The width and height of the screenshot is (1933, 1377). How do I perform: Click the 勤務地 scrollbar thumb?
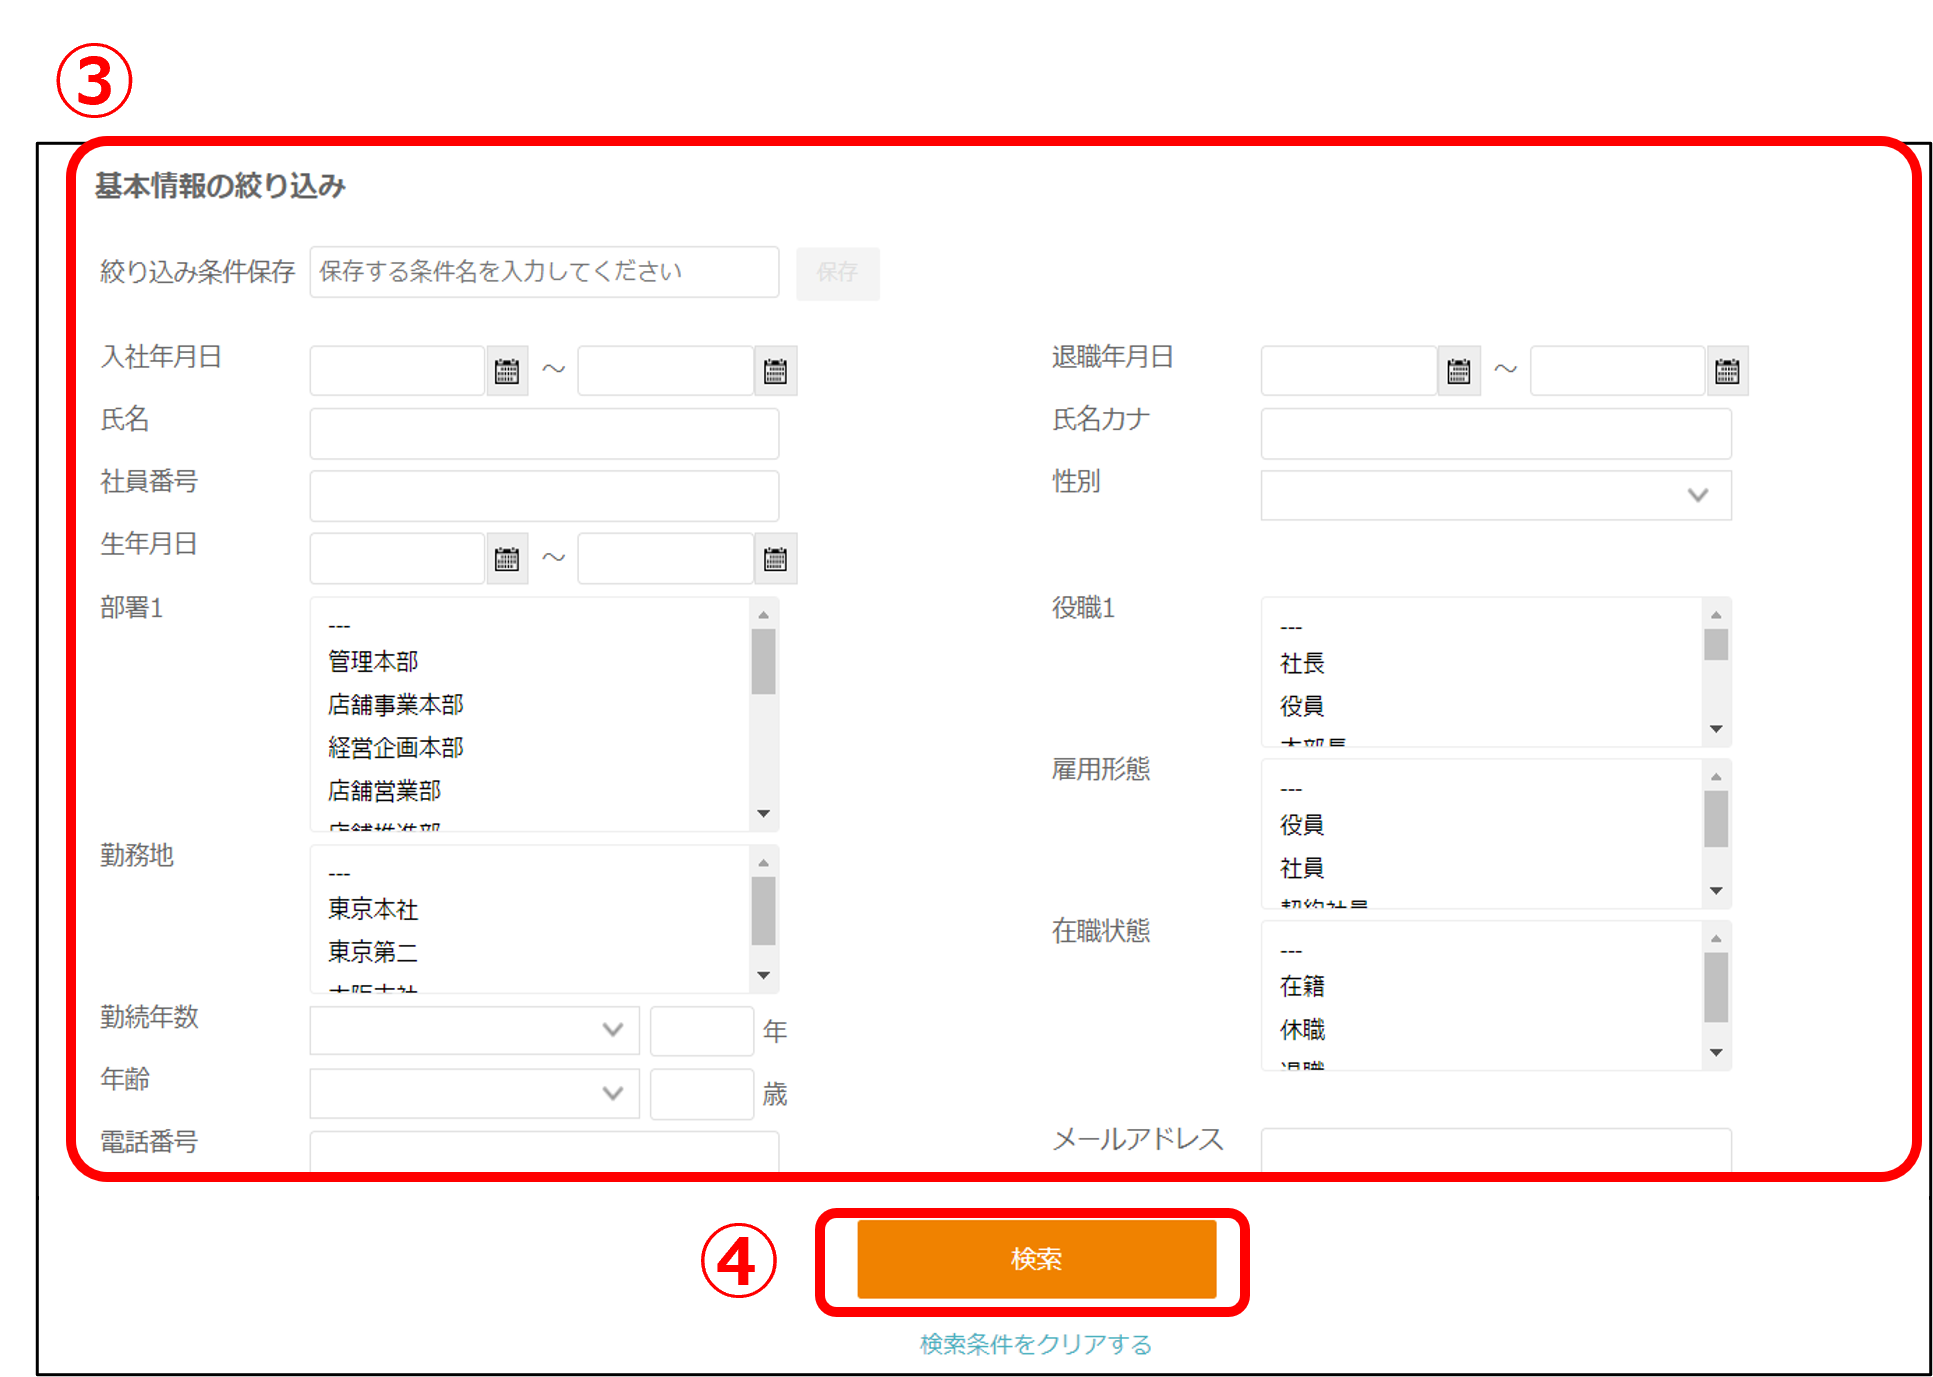(764, 910)
